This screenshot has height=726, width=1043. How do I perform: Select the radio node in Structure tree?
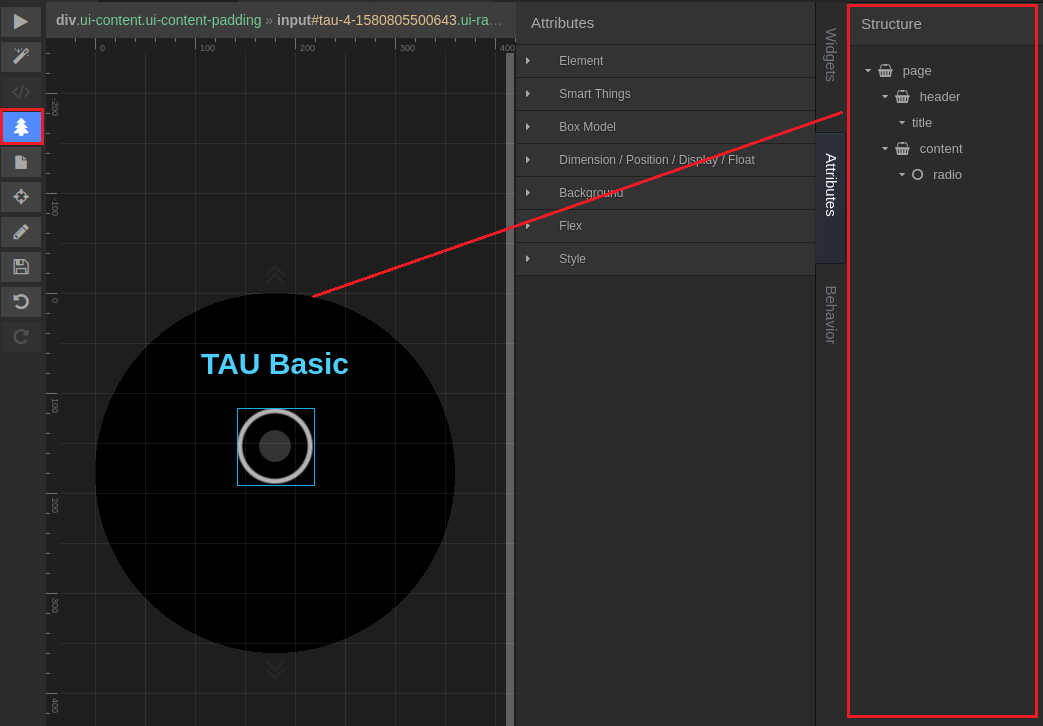[x=947, y=175]
